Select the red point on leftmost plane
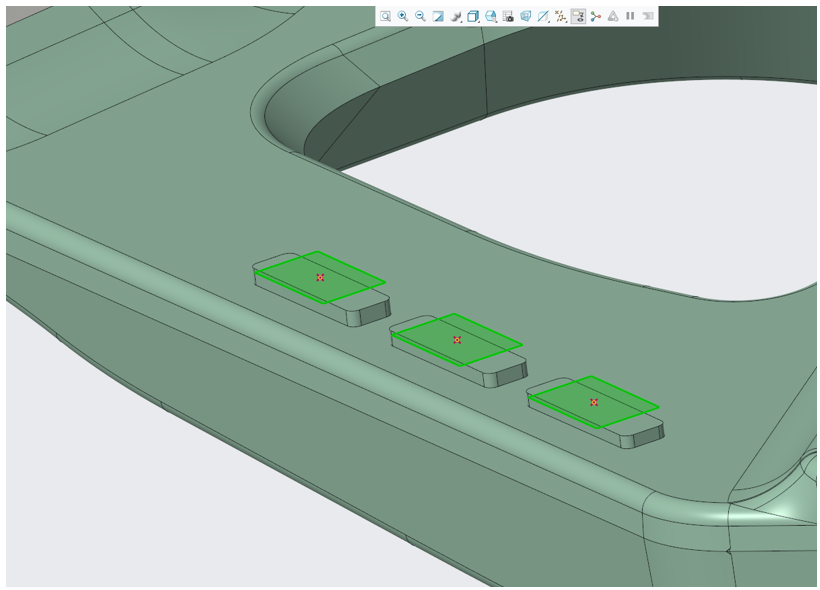Screen dimensions: 820x590 tap(320, 277)
